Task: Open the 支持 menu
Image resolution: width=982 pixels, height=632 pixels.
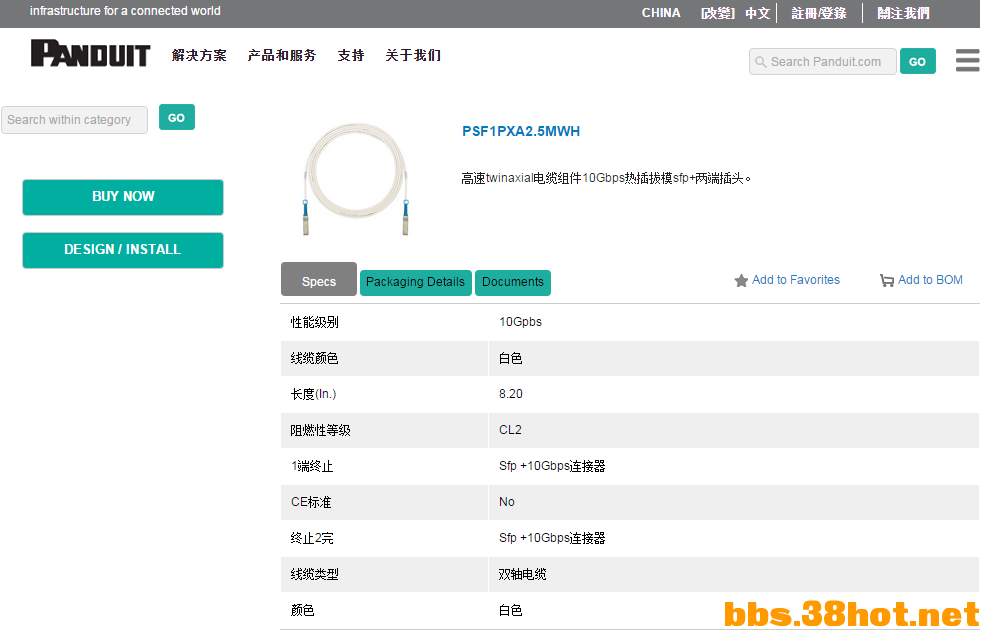Action: (x=351, y=55)
